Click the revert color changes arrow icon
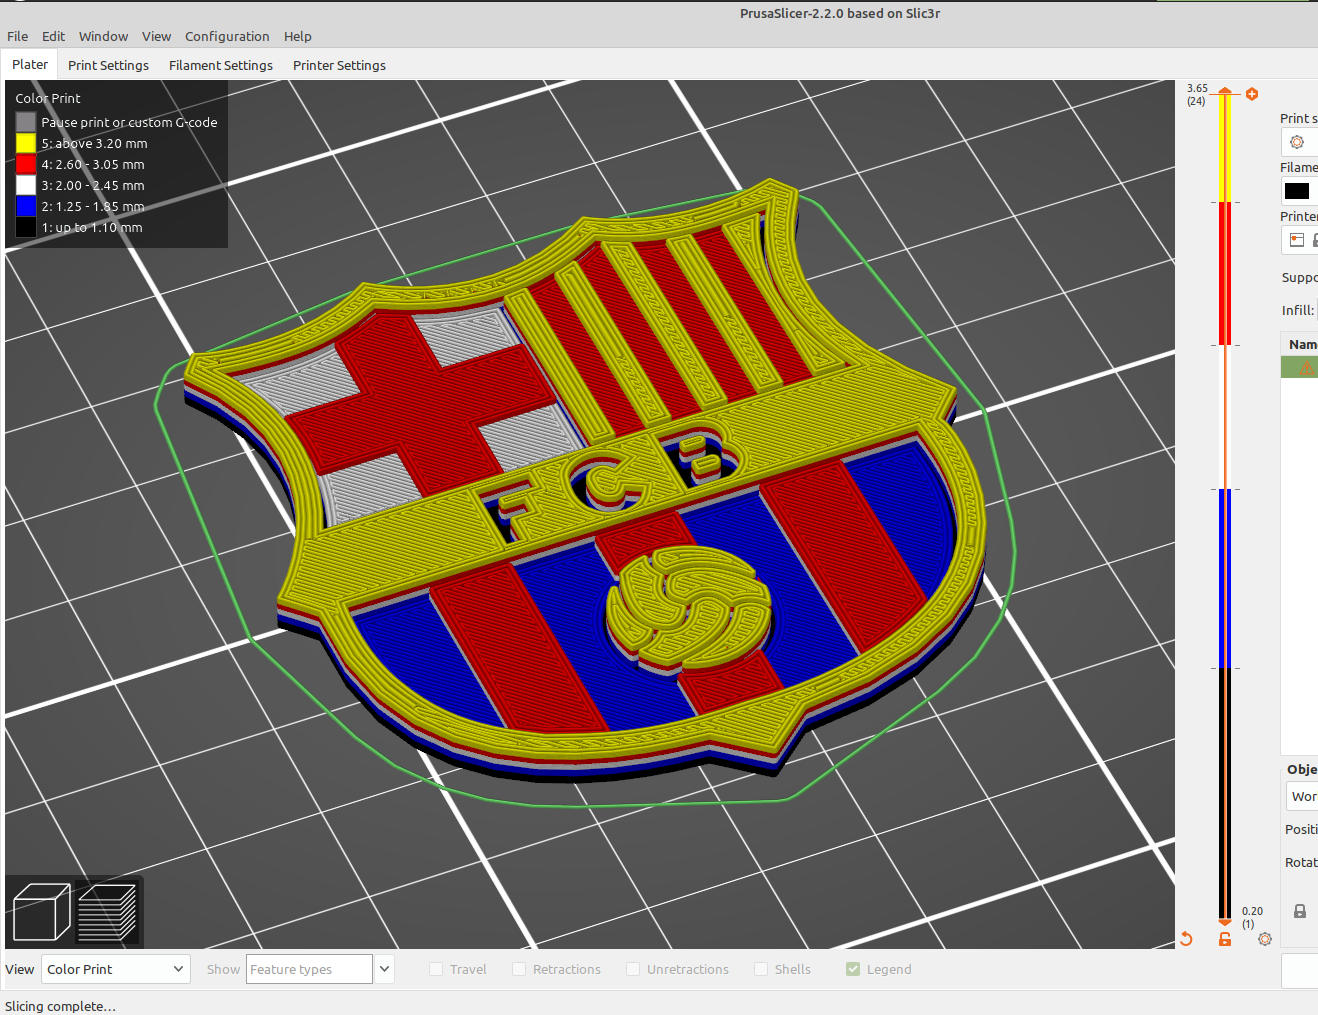Screen dimensions: 1318x1015 1186,939
